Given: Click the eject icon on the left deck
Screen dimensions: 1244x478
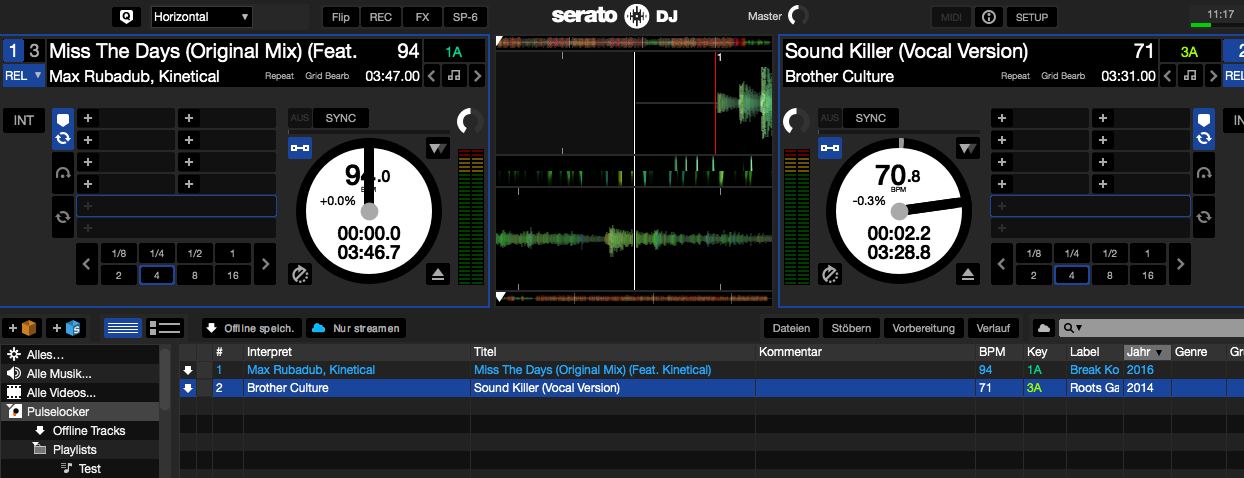Looking at the screenshot, I should pyautogui.click(x=437, y=274).
